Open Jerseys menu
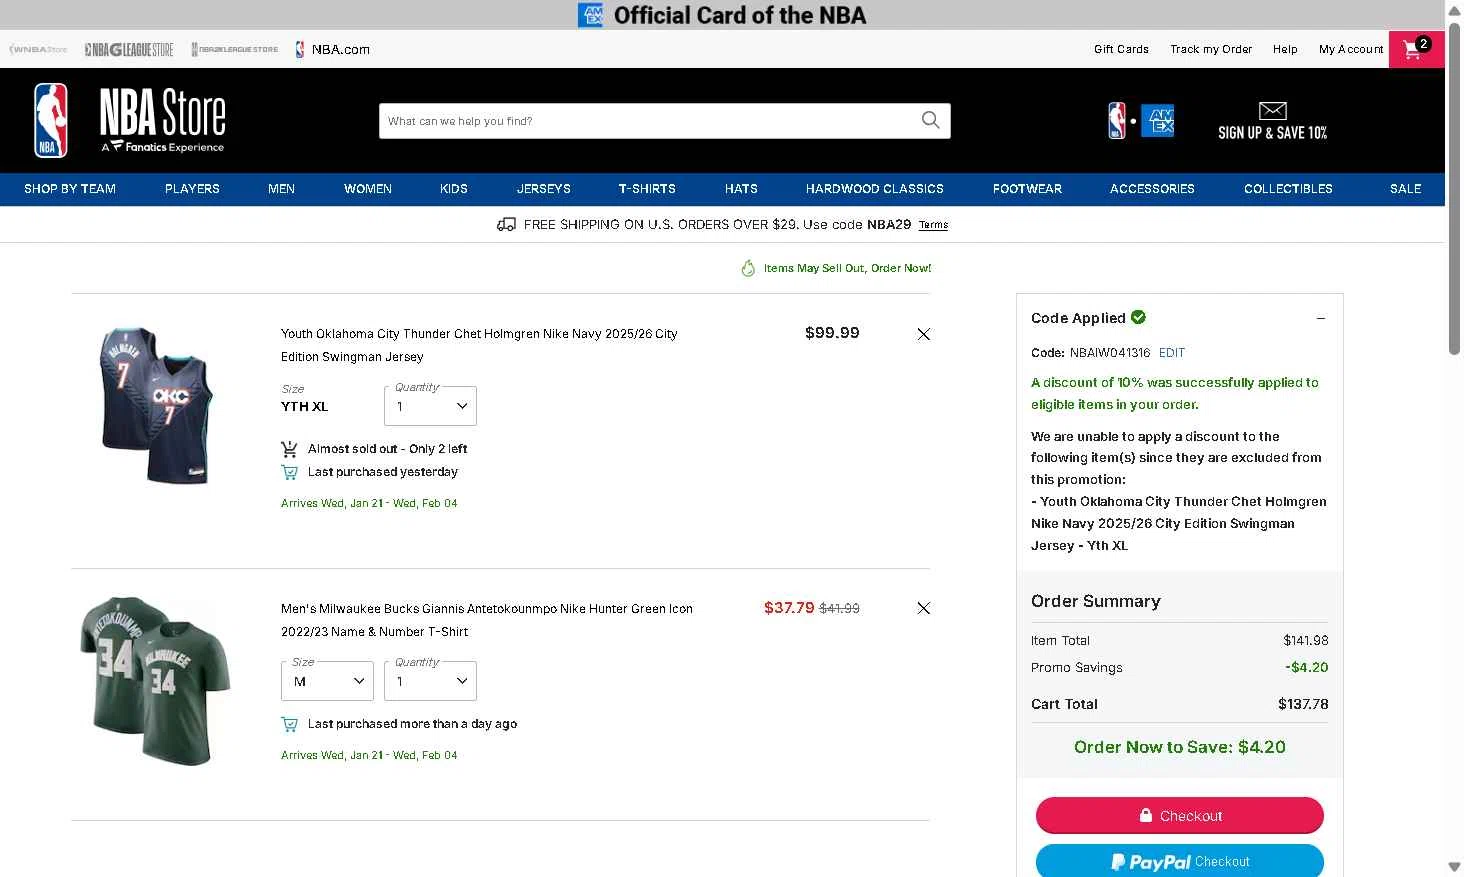This screenshot has height=877, width=1464. 544,189
